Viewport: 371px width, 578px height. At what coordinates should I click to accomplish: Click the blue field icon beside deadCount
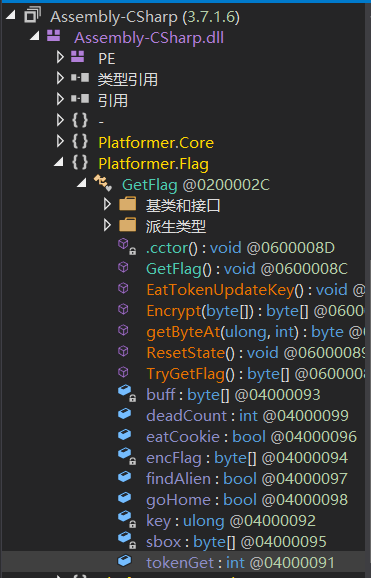(x=125, y=414)
